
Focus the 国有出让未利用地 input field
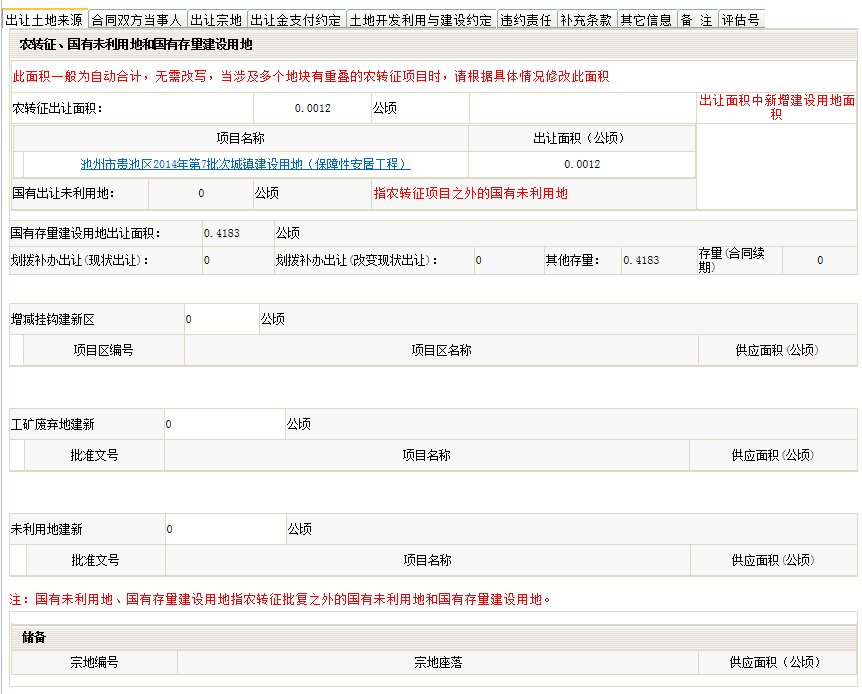(x=201, y=193)
